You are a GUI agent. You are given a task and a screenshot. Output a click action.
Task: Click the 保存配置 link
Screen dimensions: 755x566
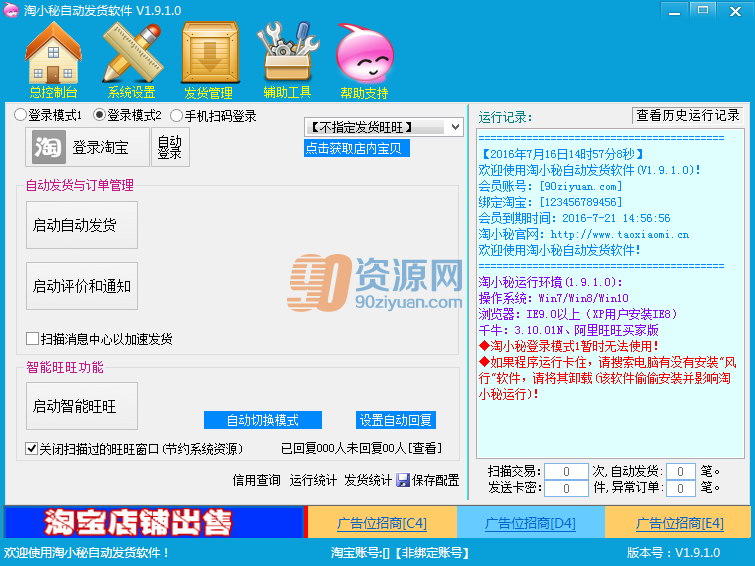435,480
